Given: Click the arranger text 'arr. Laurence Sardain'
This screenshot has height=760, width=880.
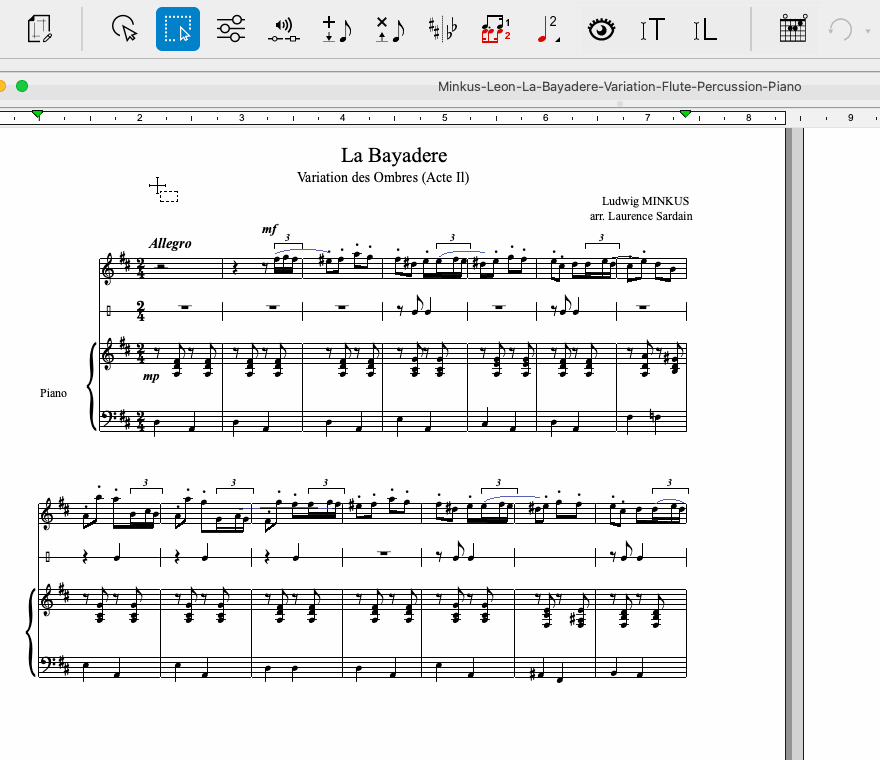Looking at the screenshot, I should [641, 216].
